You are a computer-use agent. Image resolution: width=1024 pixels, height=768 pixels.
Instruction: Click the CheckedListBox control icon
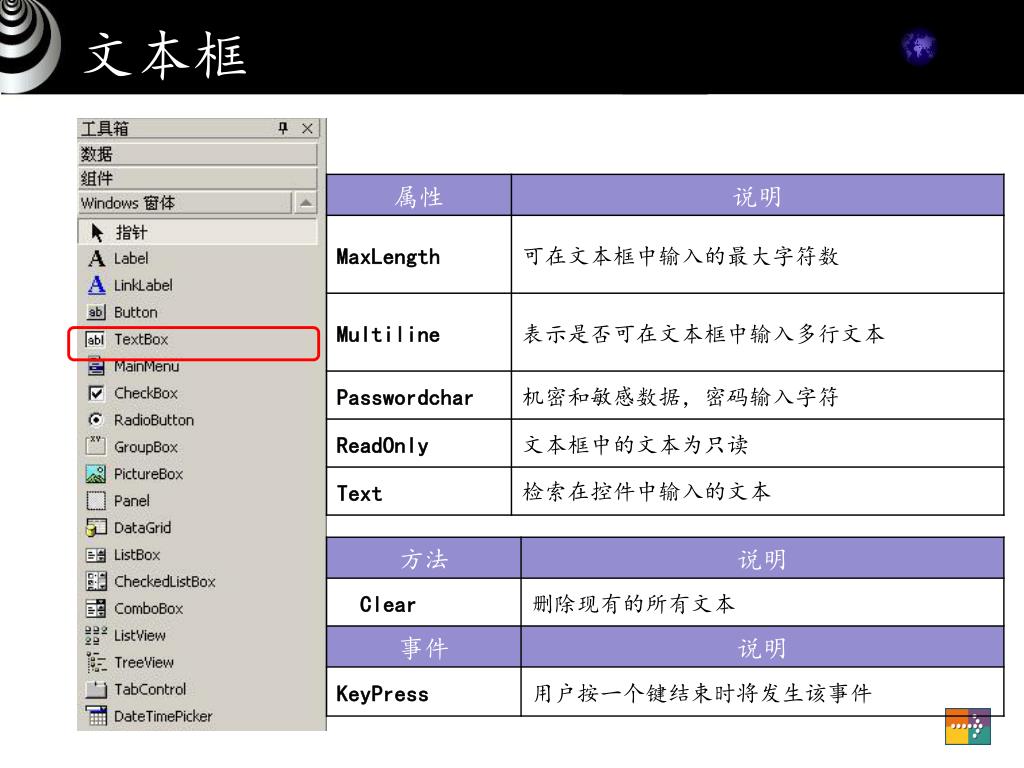point(95,581)
